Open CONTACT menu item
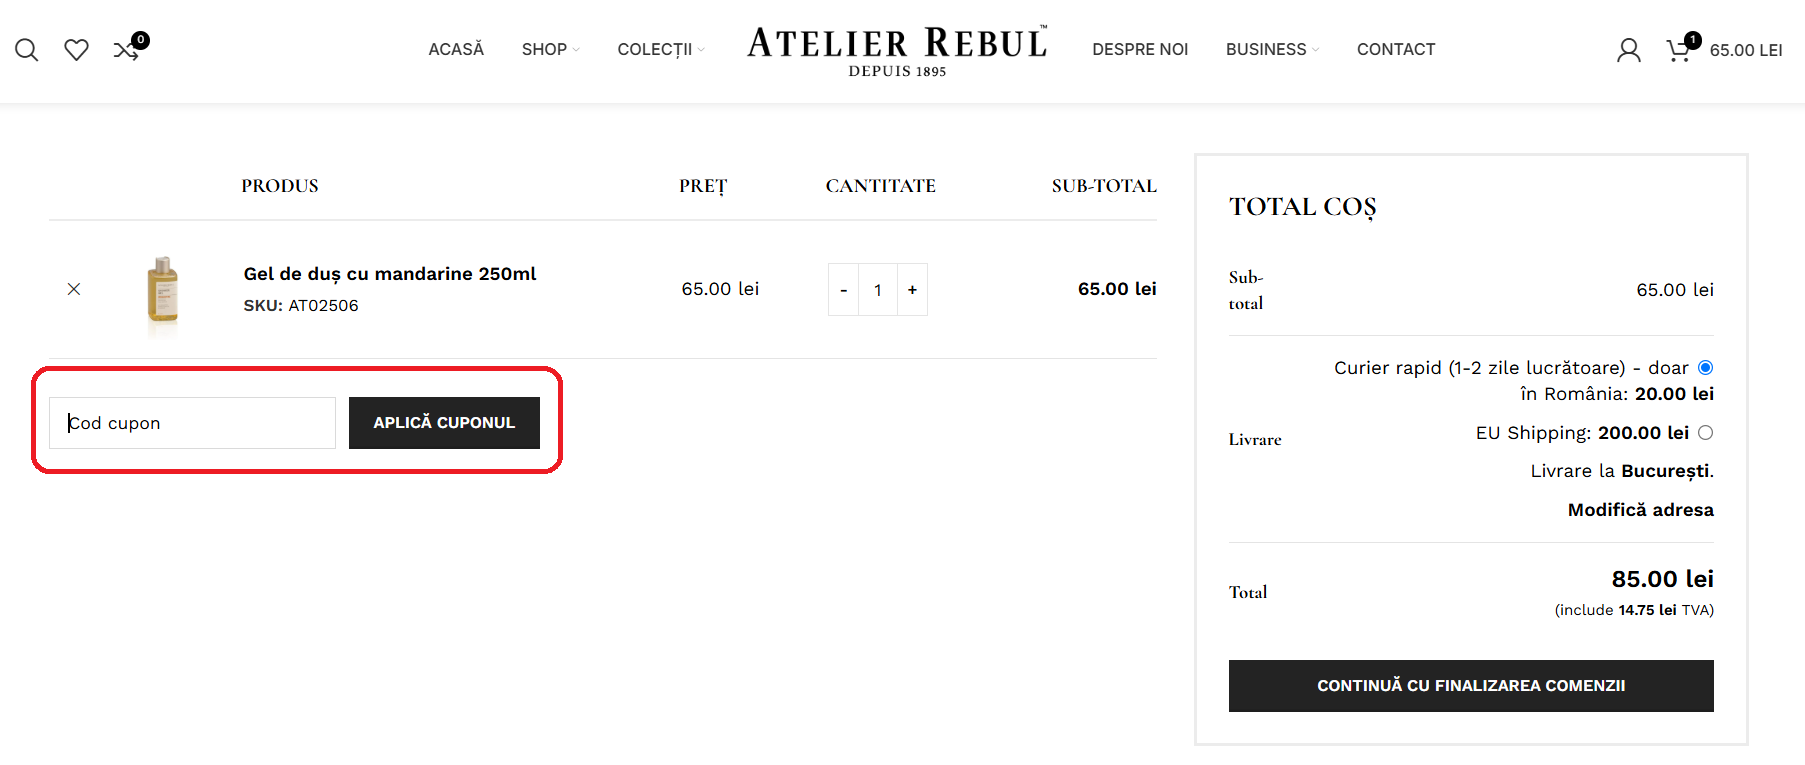Viewport: 1805px width, 765px height. (1395, 50)
